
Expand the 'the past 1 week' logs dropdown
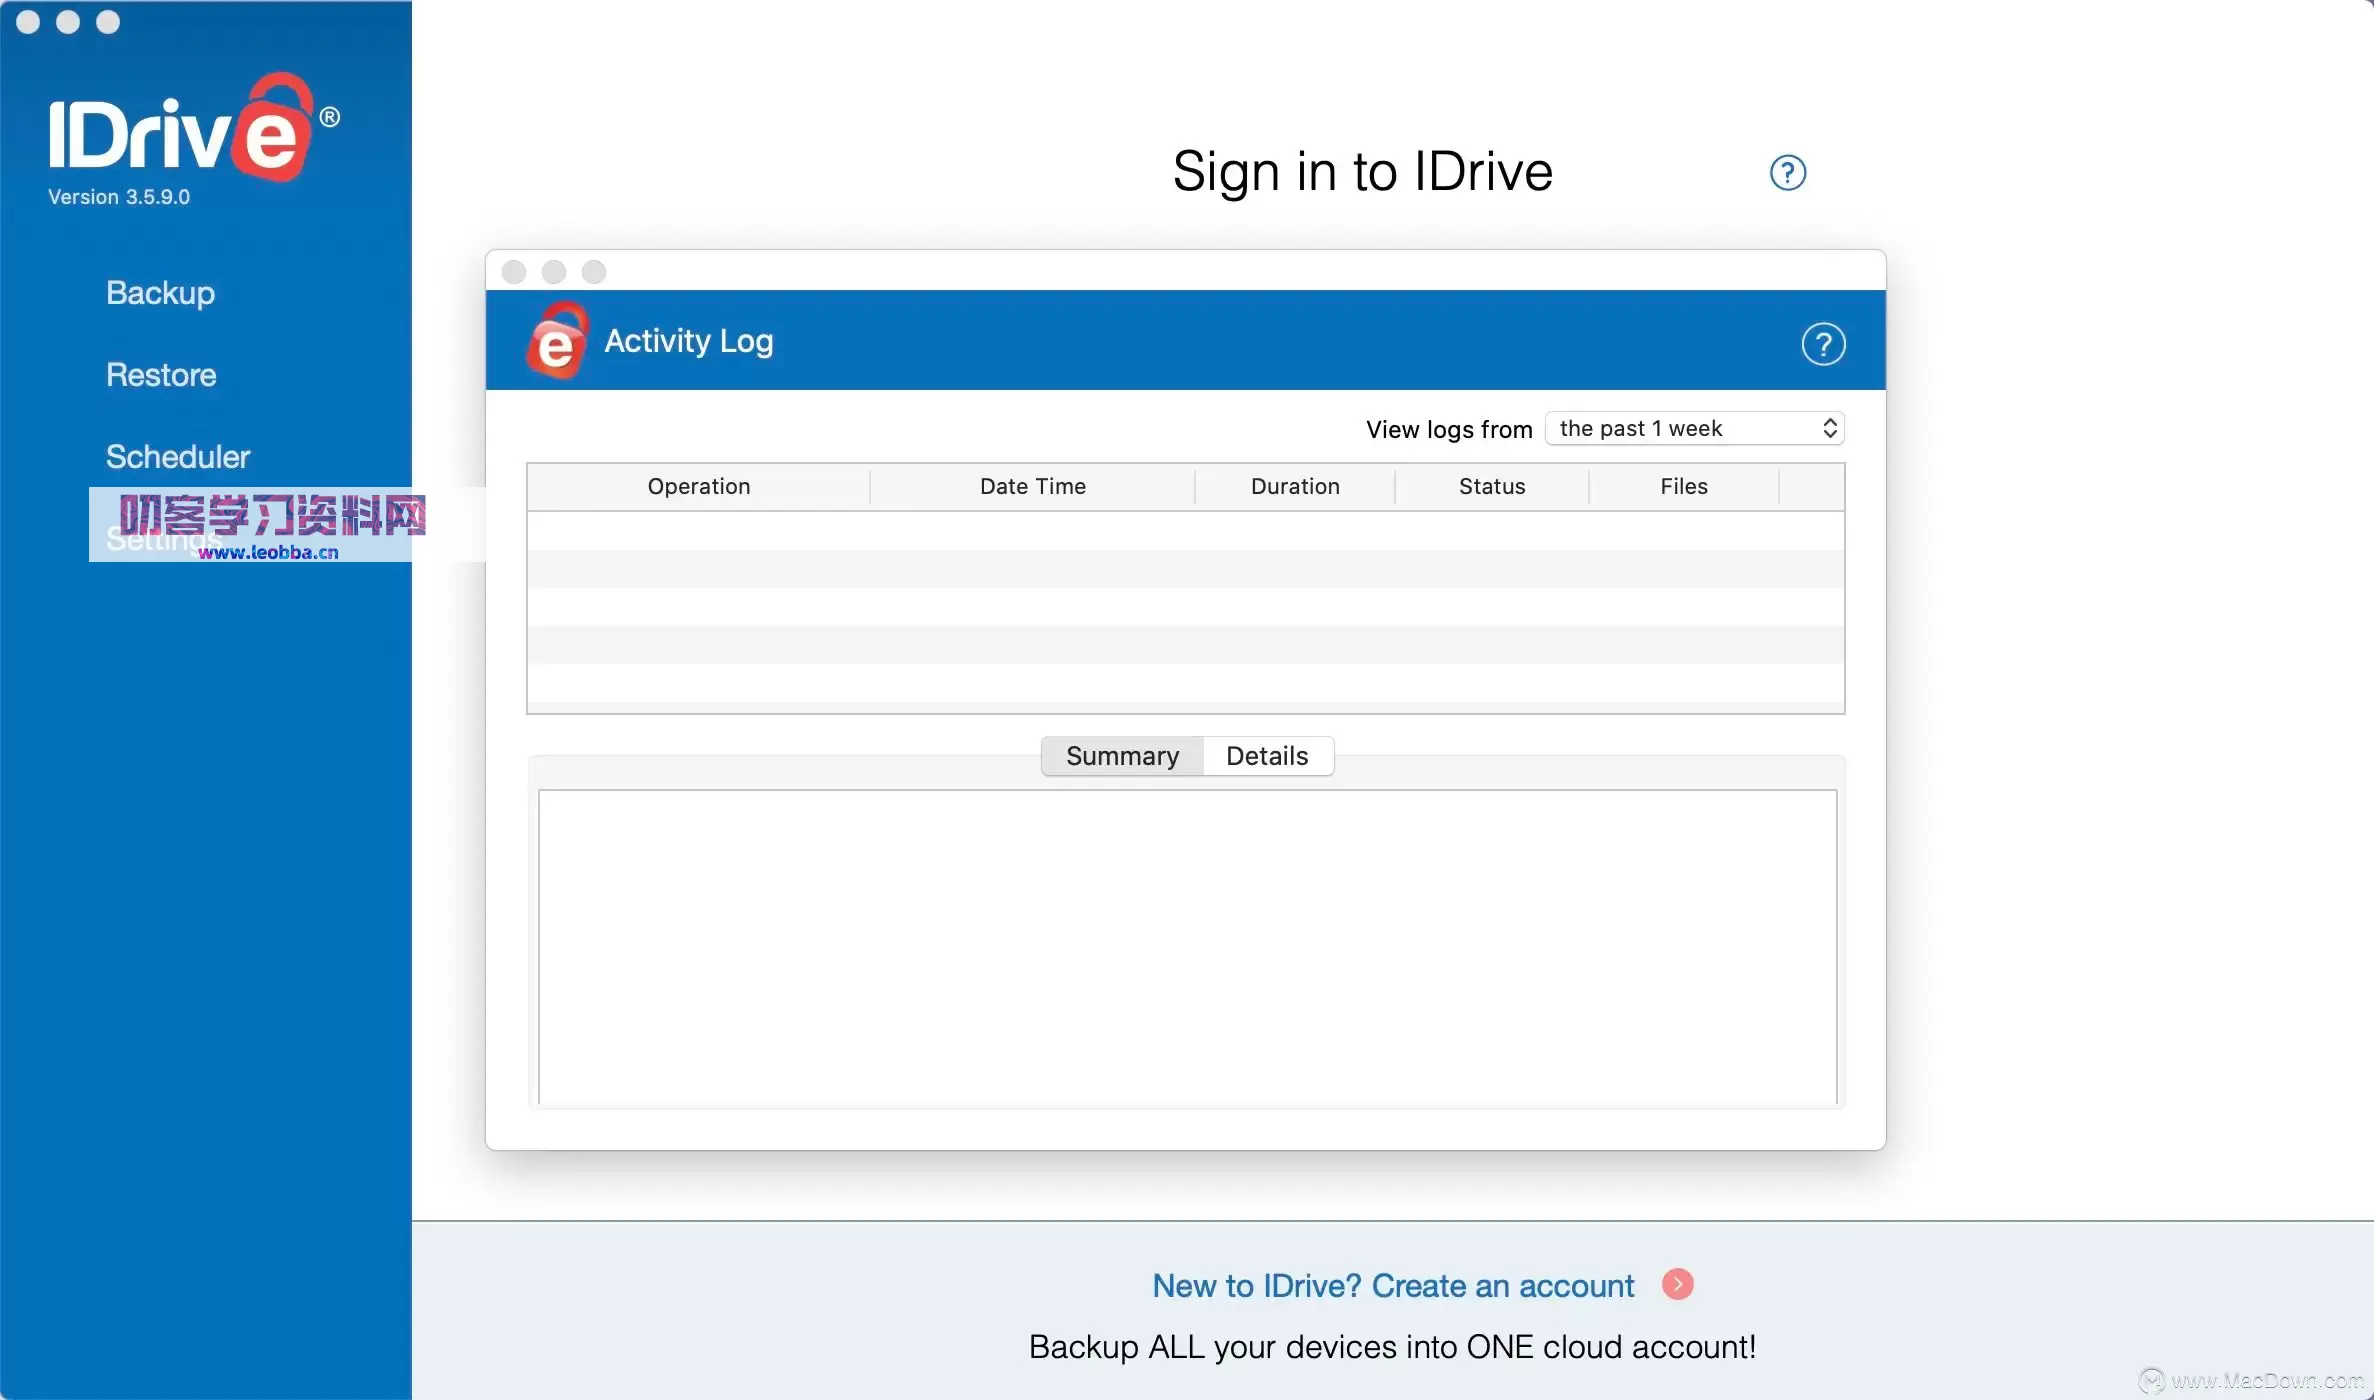point(1695,428)
